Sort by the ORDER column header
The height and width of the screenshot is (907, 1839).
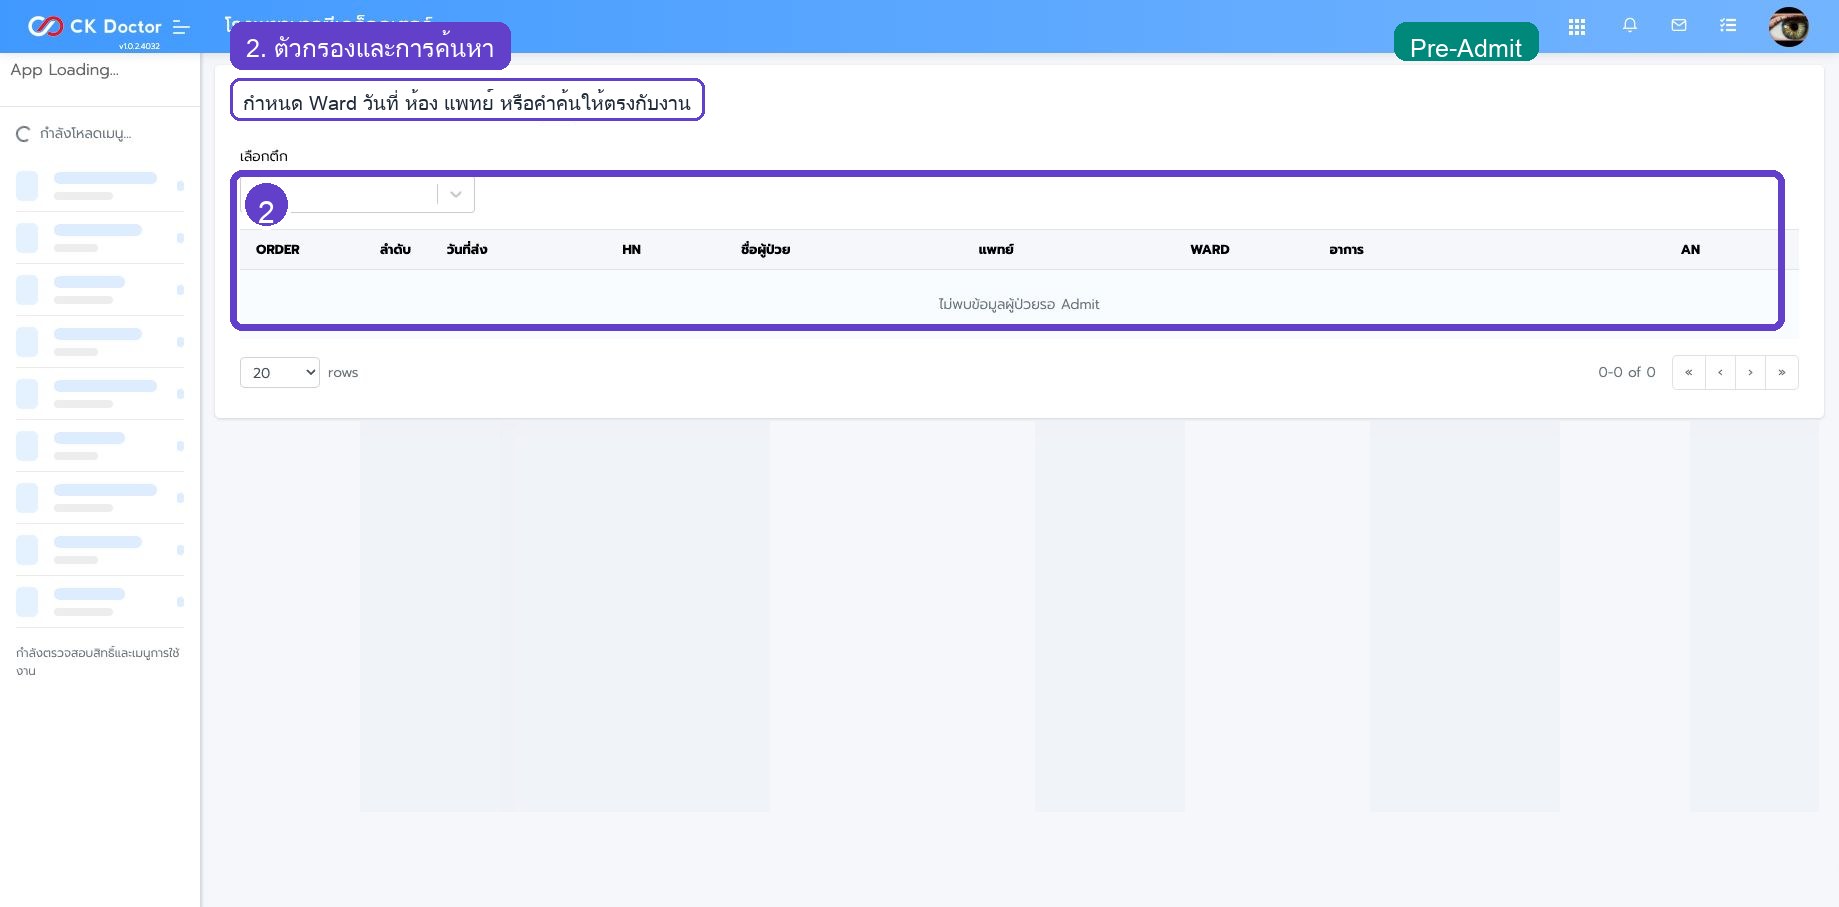coord(278,249)
